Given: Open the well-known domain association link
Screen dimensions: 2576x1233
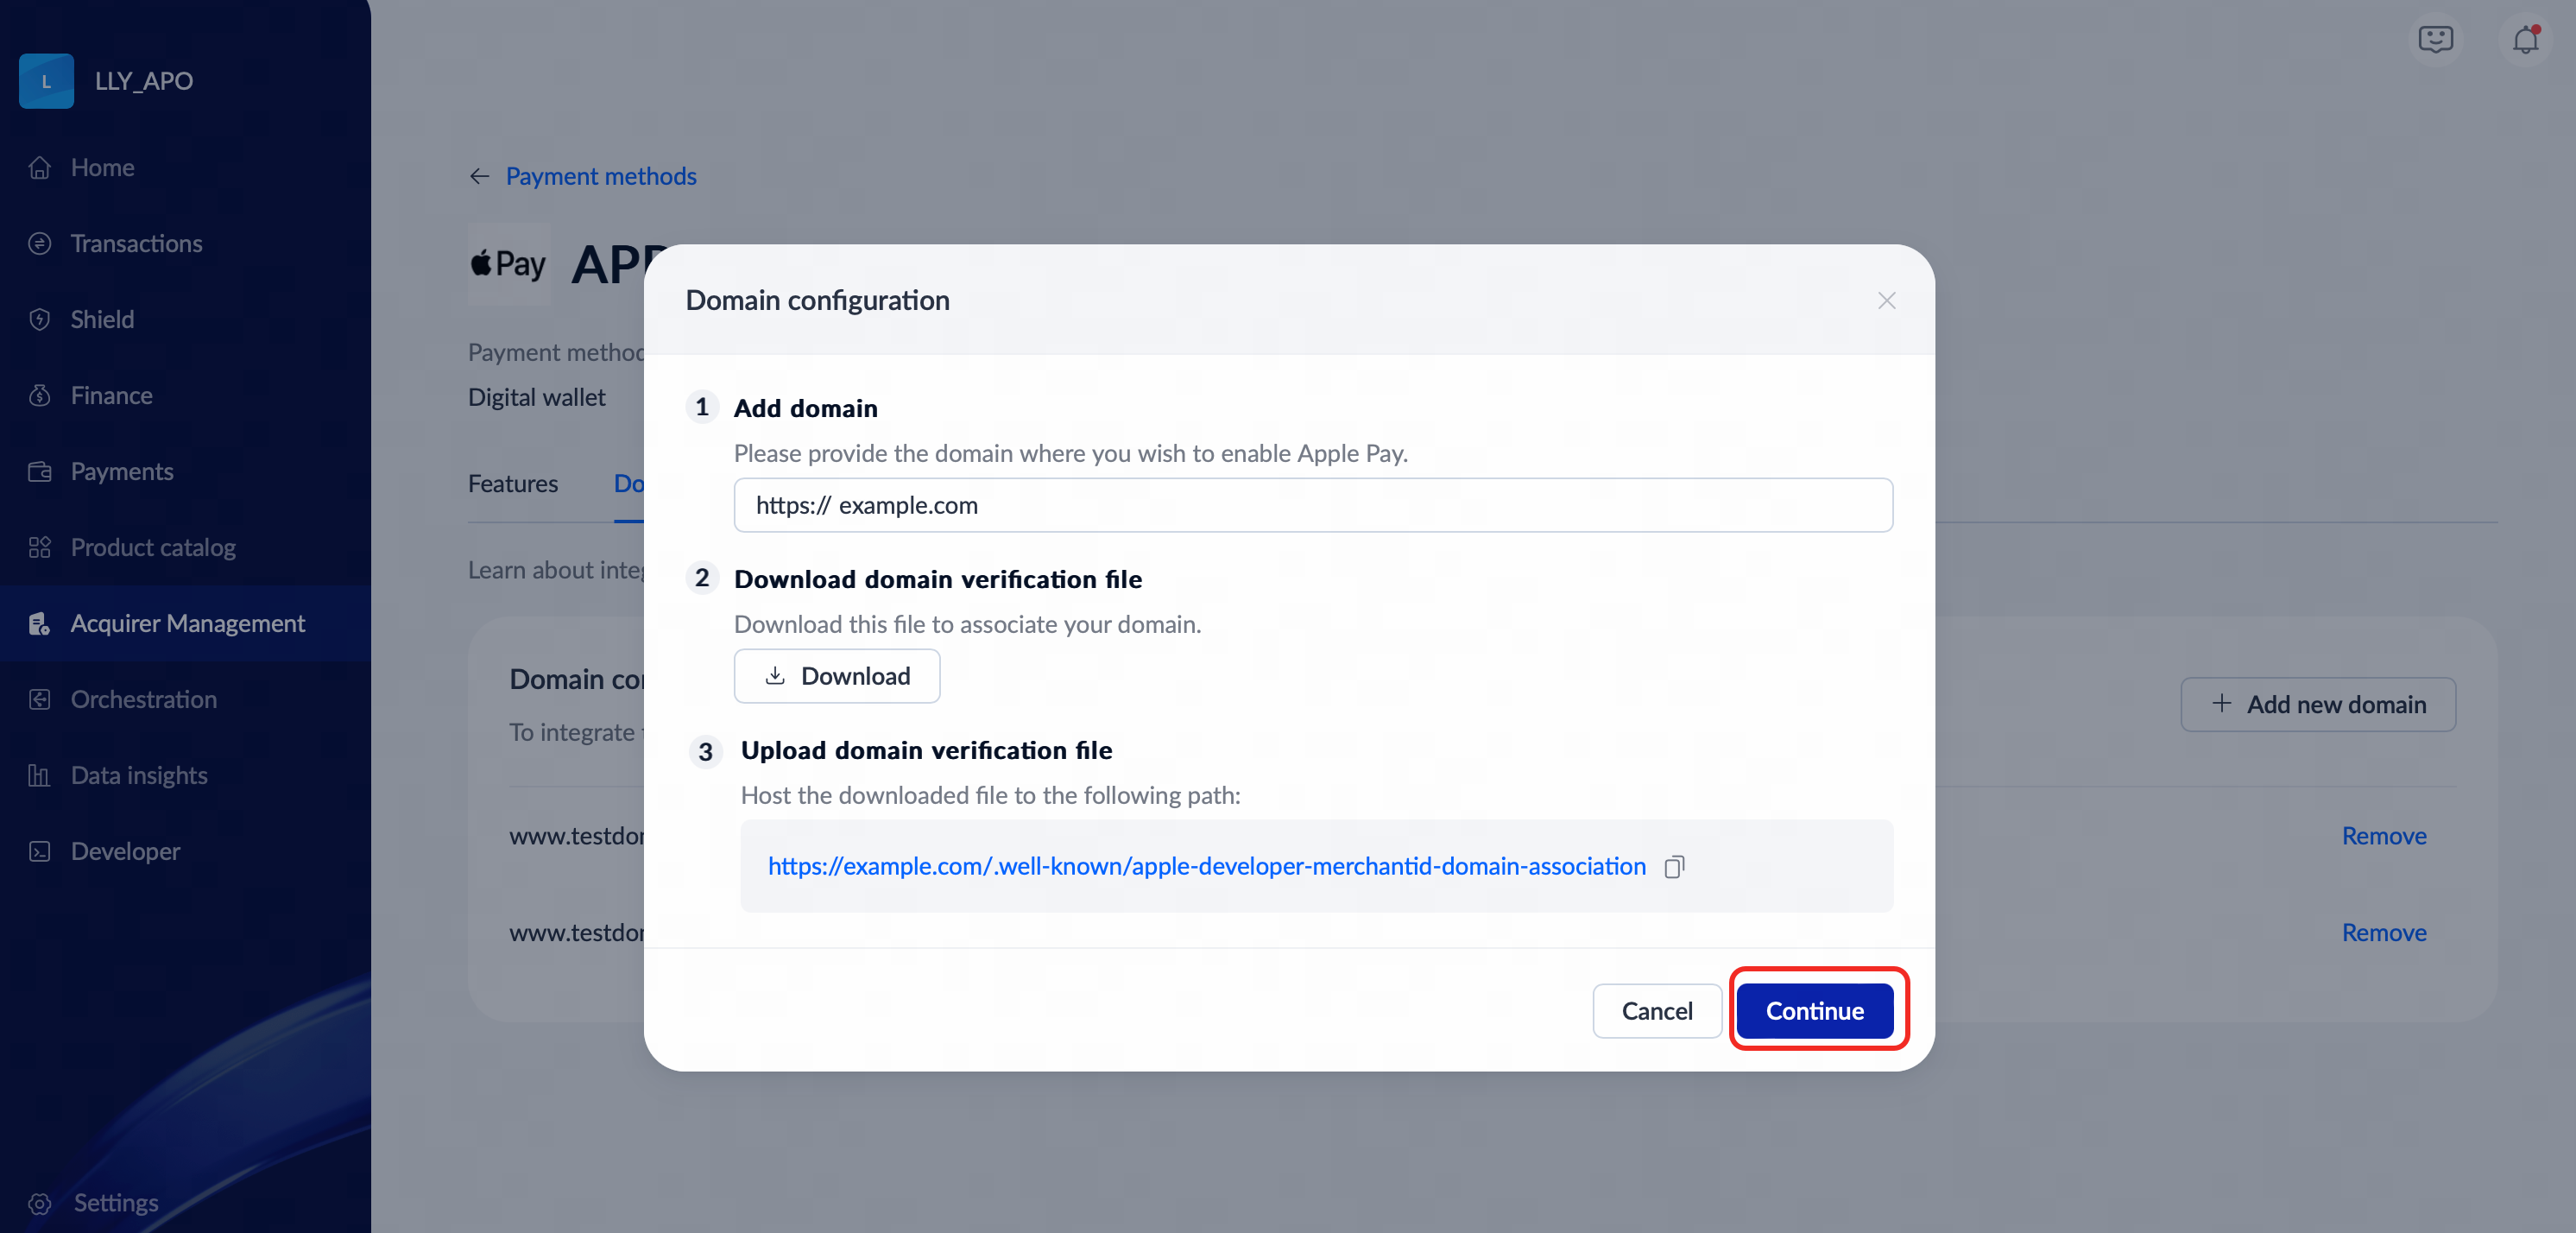Looking at the screenshot, I should [x=1206, y=867].
